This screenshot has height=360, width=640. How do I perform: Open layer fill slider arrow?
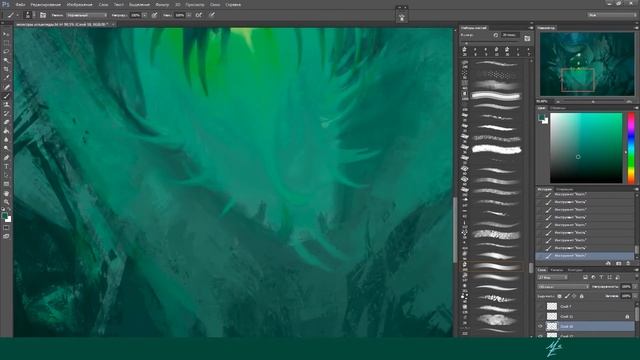(x=635, y=296)
